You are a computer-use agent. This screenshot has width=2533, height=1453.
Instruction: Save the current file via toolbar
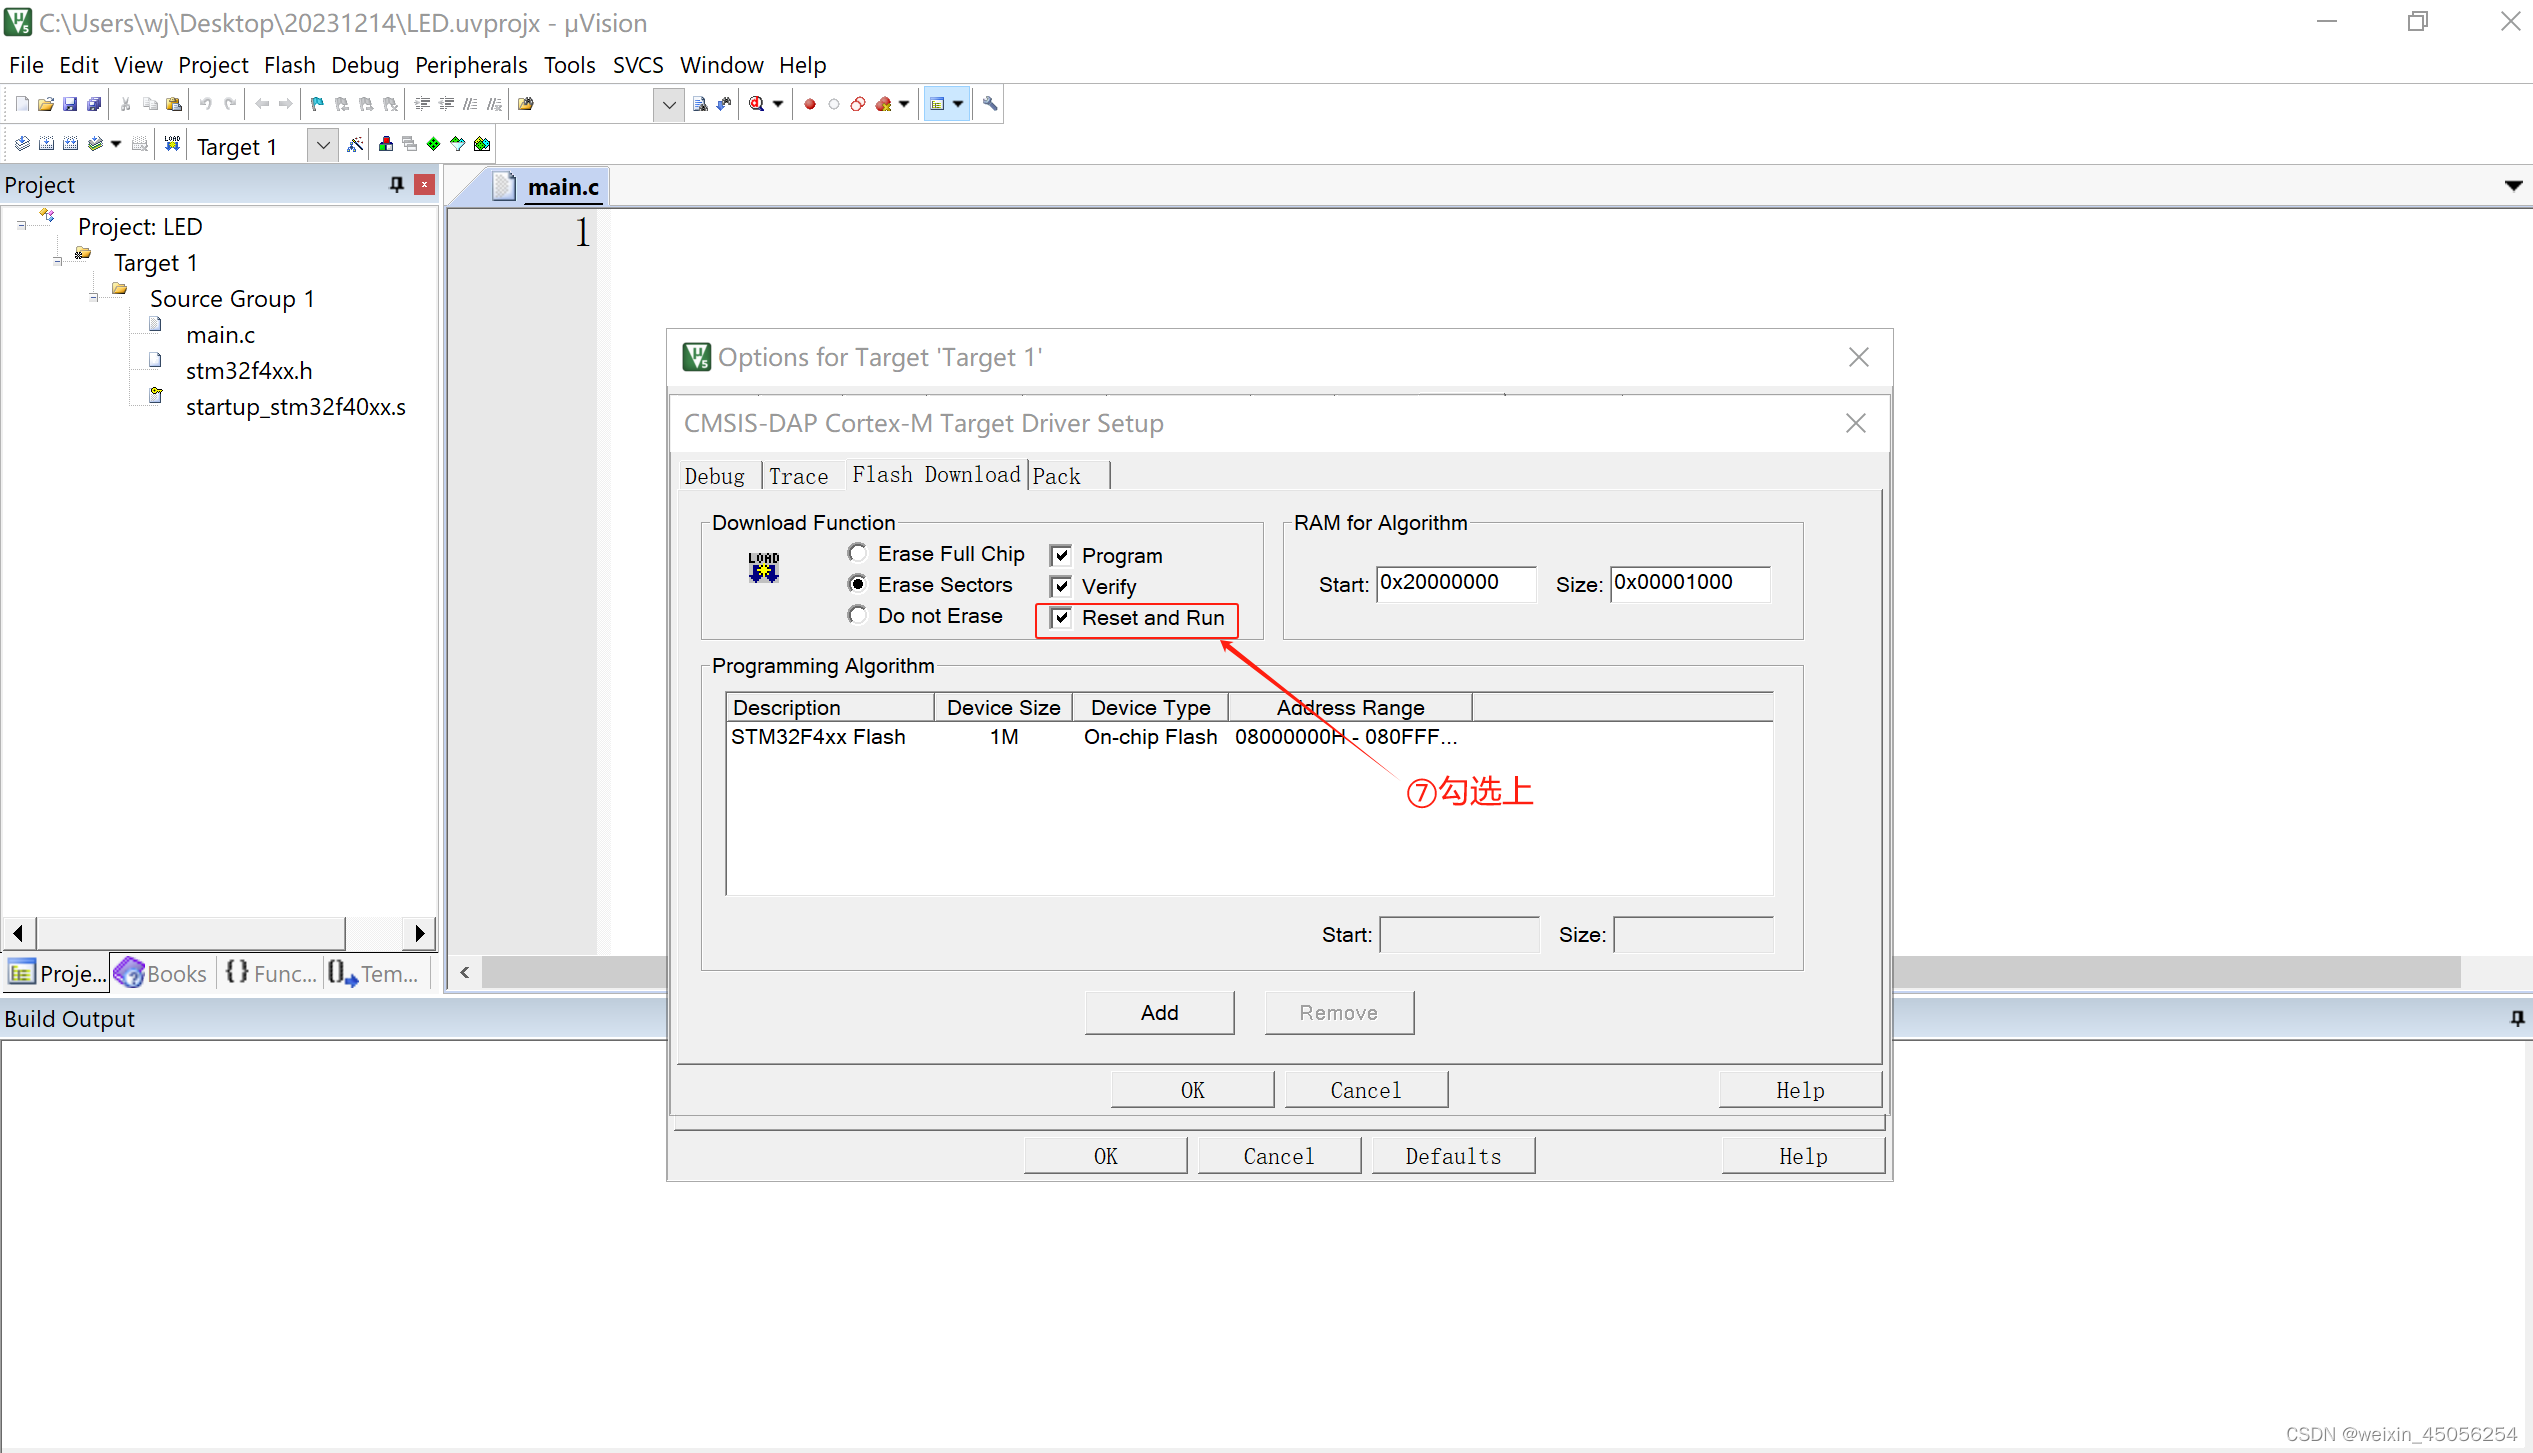tap(70, 104)
